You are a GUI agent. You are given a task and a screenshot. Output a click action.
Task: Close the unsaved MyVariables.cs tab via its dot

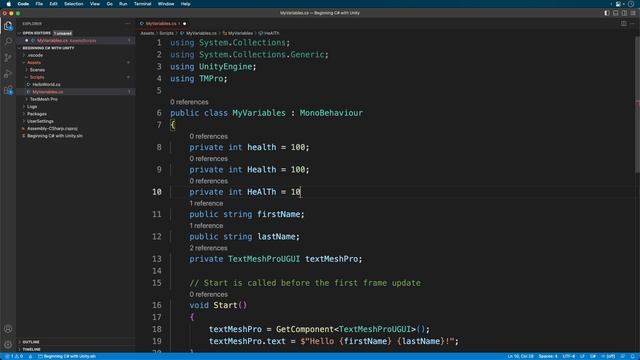184,24
